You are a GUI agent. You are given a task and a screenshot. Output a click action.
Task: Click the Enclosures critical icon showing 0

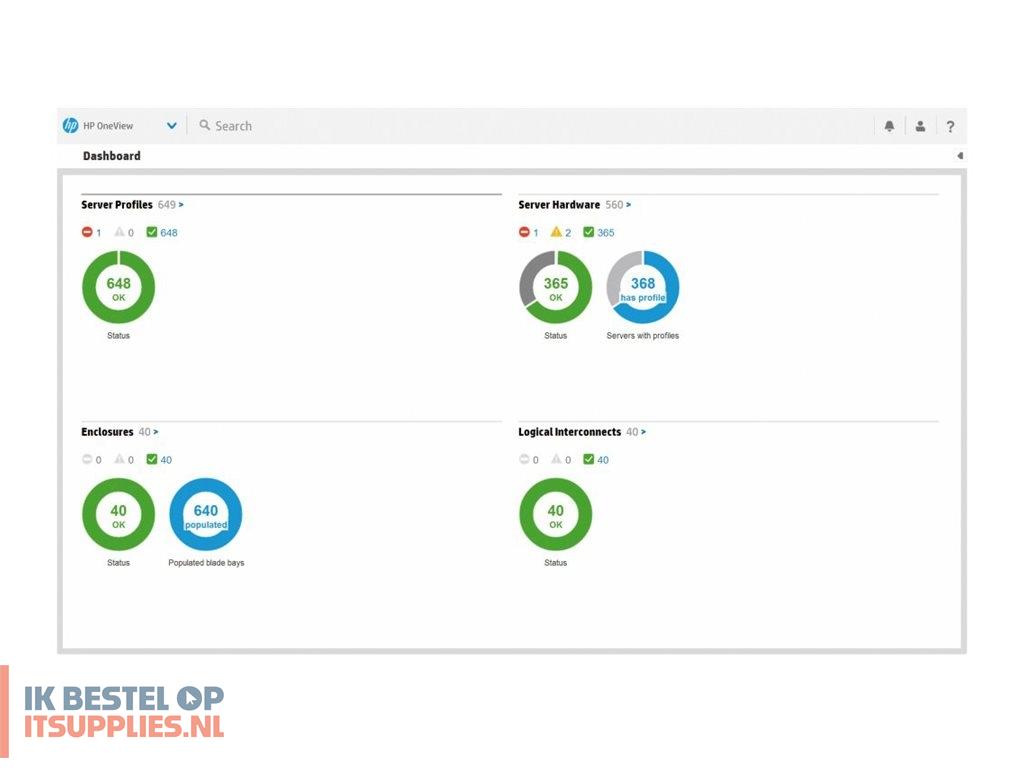tap(87, 459)
